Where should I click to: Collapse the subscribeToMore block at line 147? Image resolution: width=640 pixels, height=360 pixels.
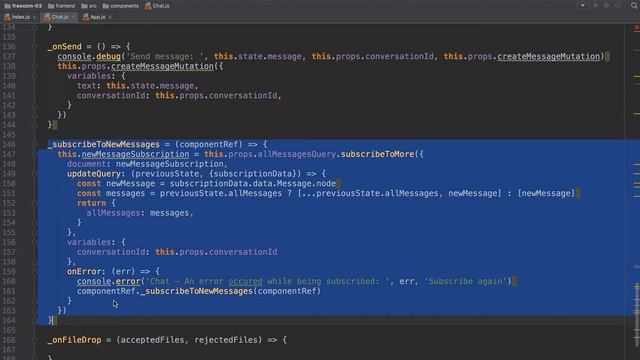[35, 154]
